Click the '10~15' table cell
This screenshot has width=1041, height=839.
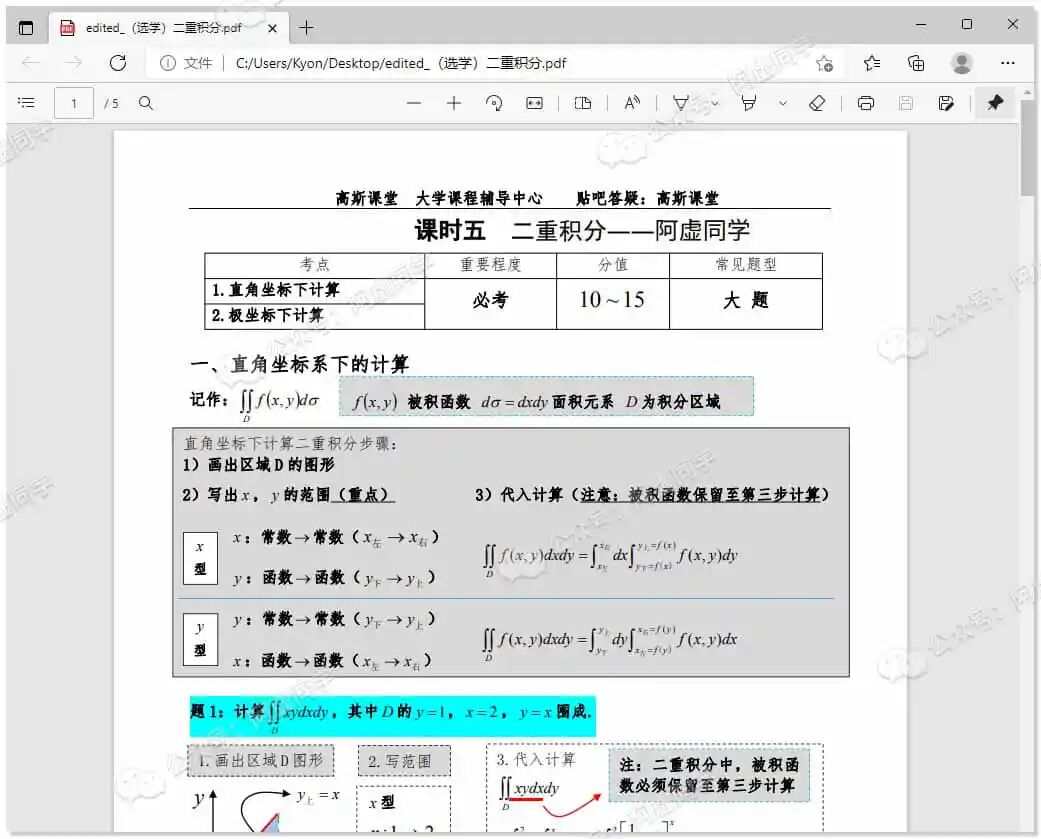coord(613,303)
